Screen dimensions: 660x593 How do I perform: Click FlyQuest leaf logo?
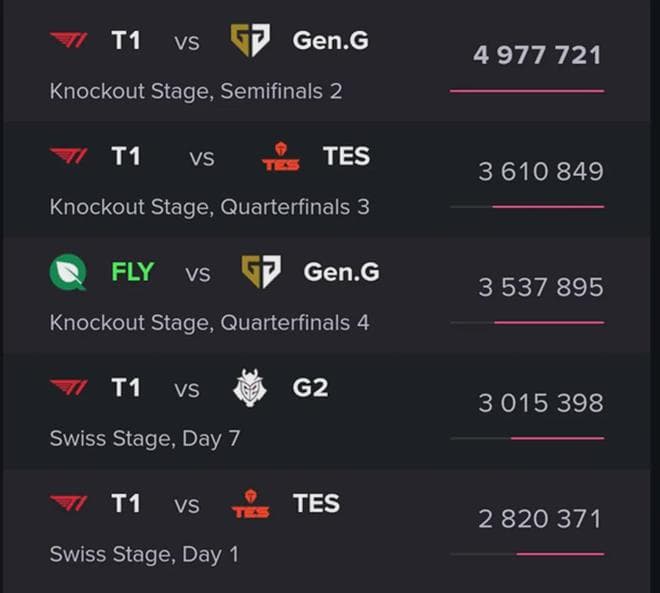(x=68, y=272)
